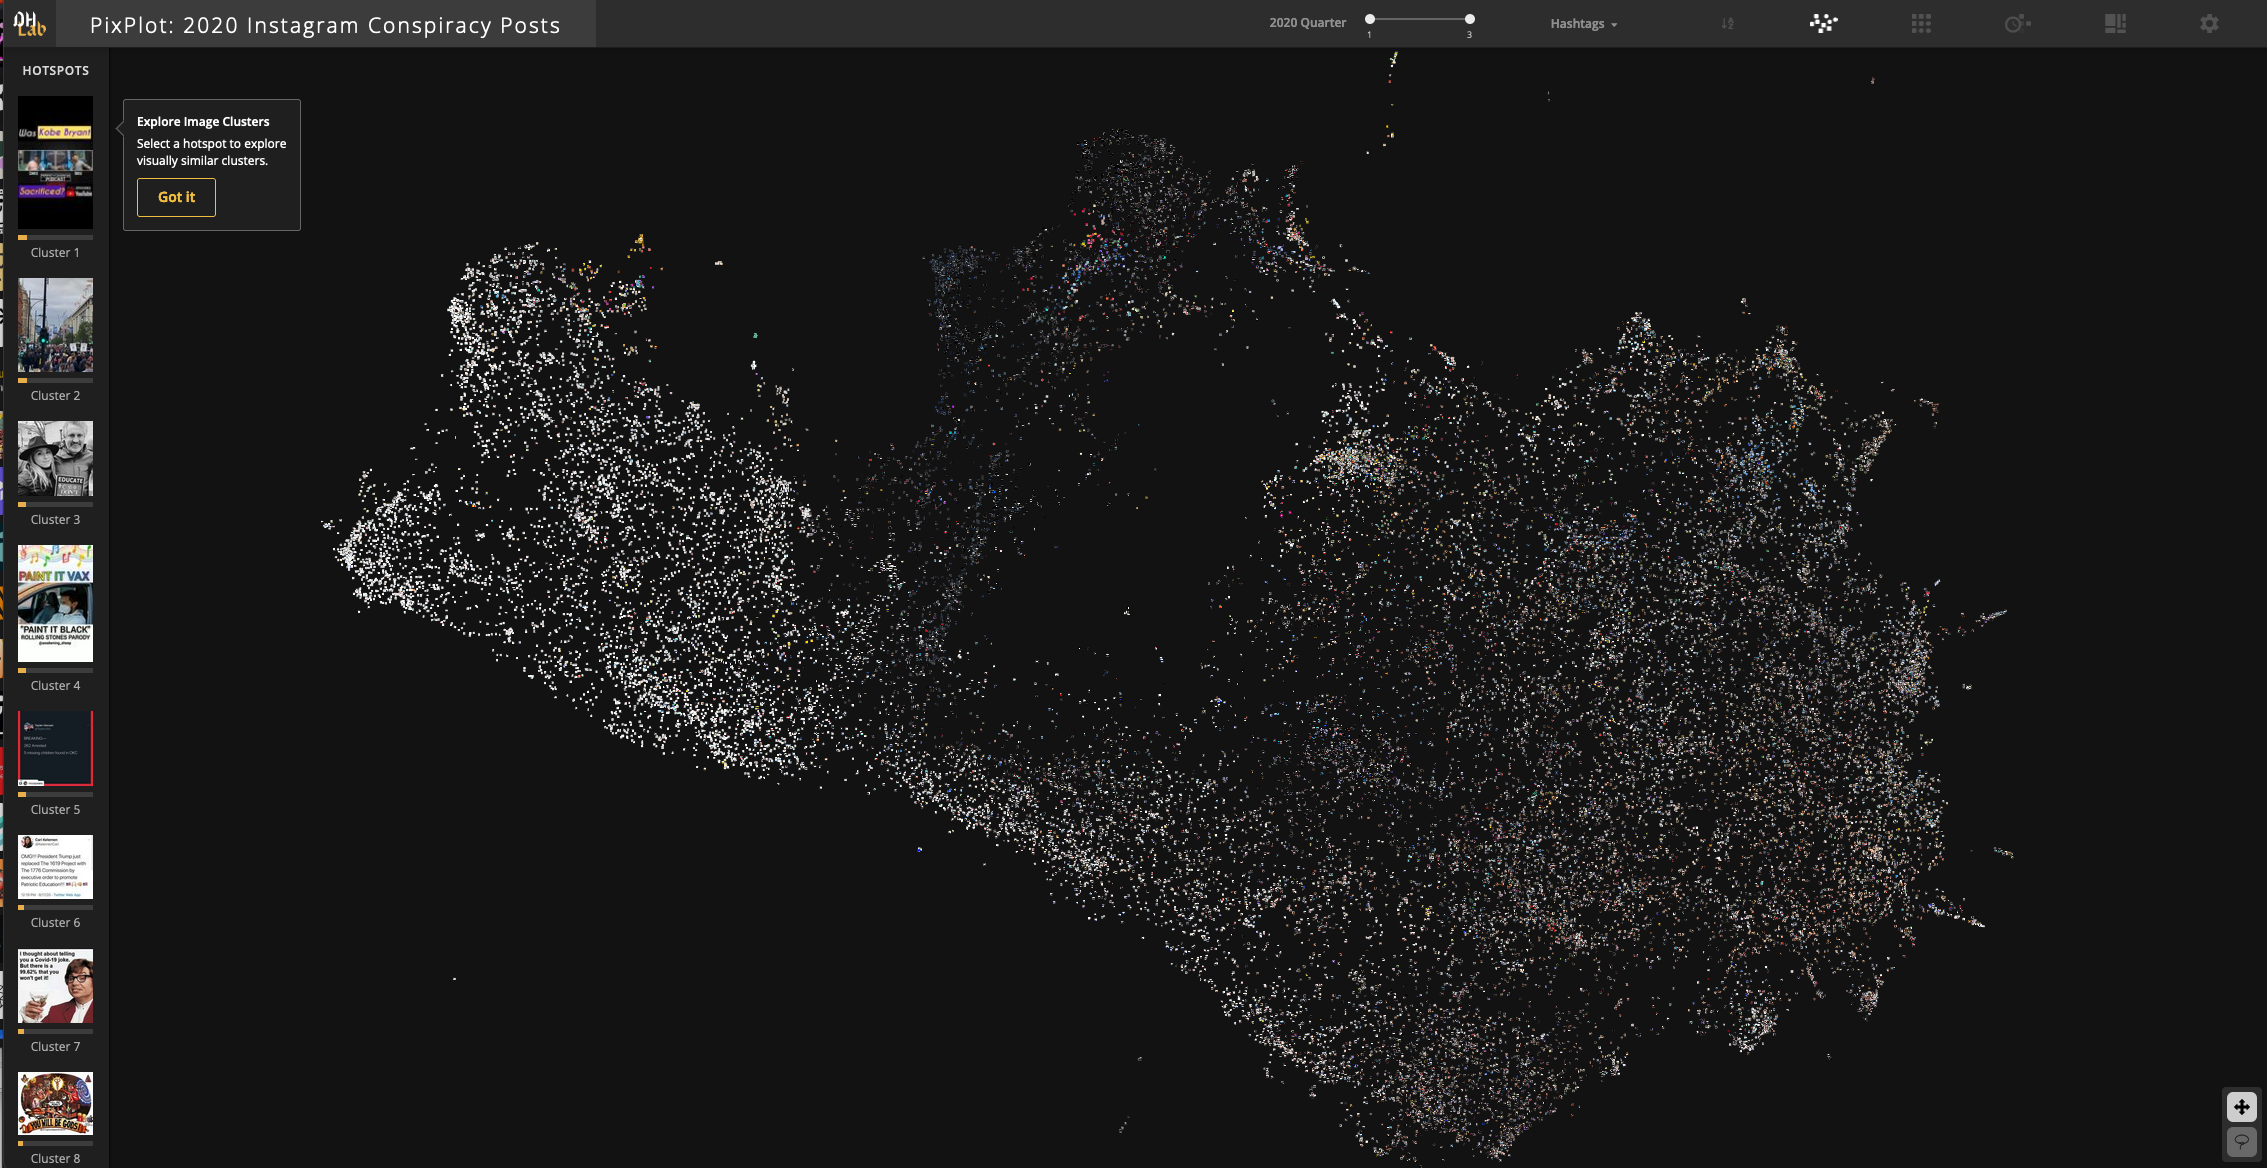Select the categorical layout icon
This screenshot has height=1168, width=2267.
point(2115,23)
